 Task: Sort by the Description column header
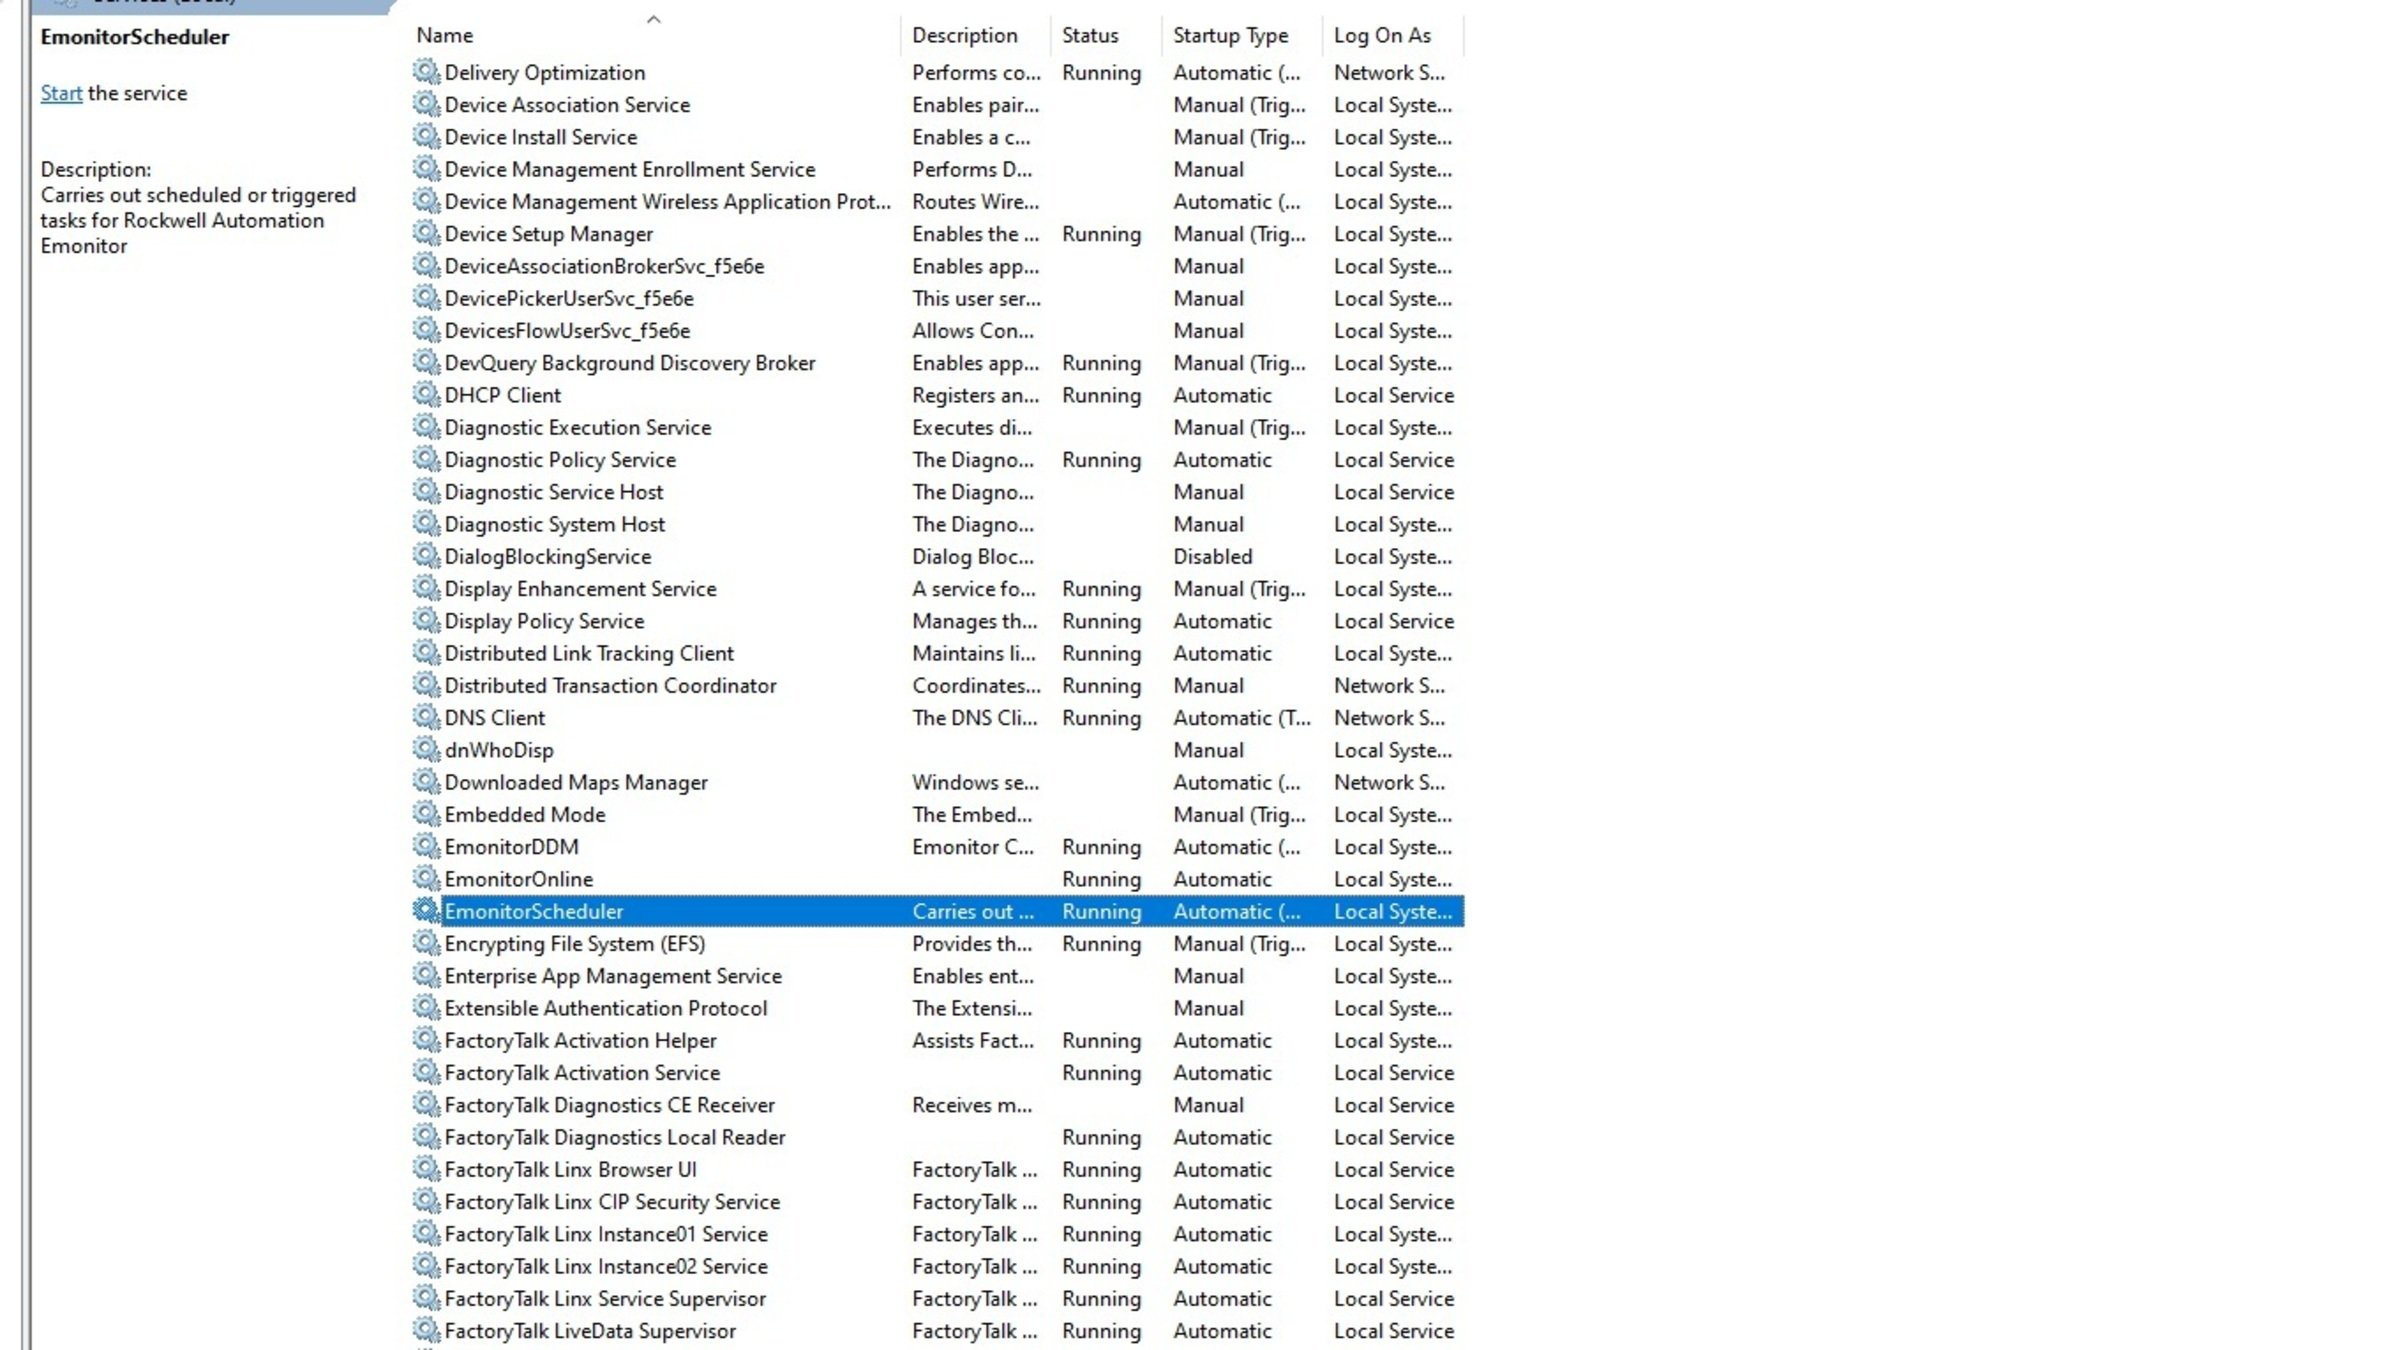coord(975,35)
